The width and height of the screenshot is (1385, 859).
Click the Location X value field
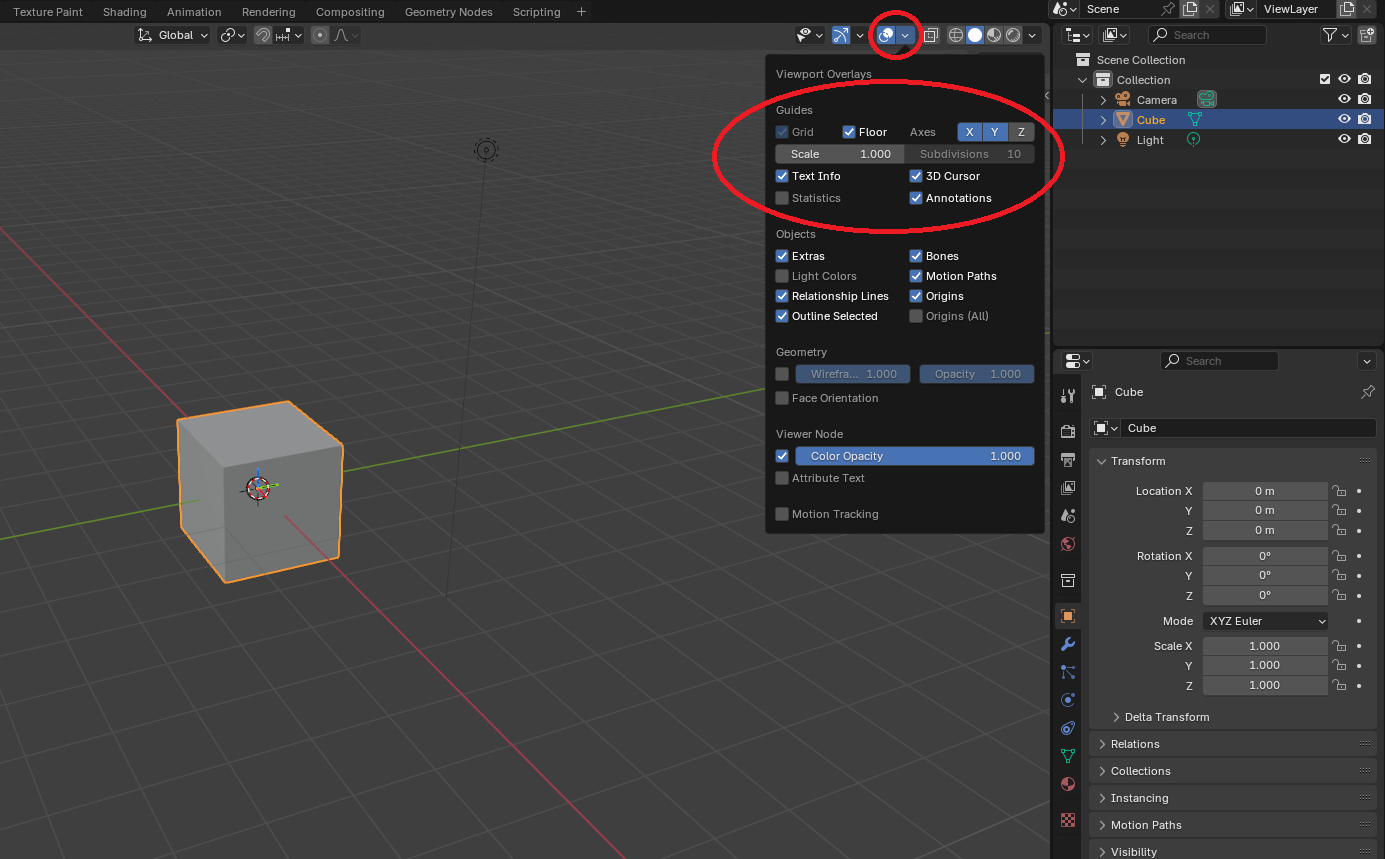point(1265,491)
